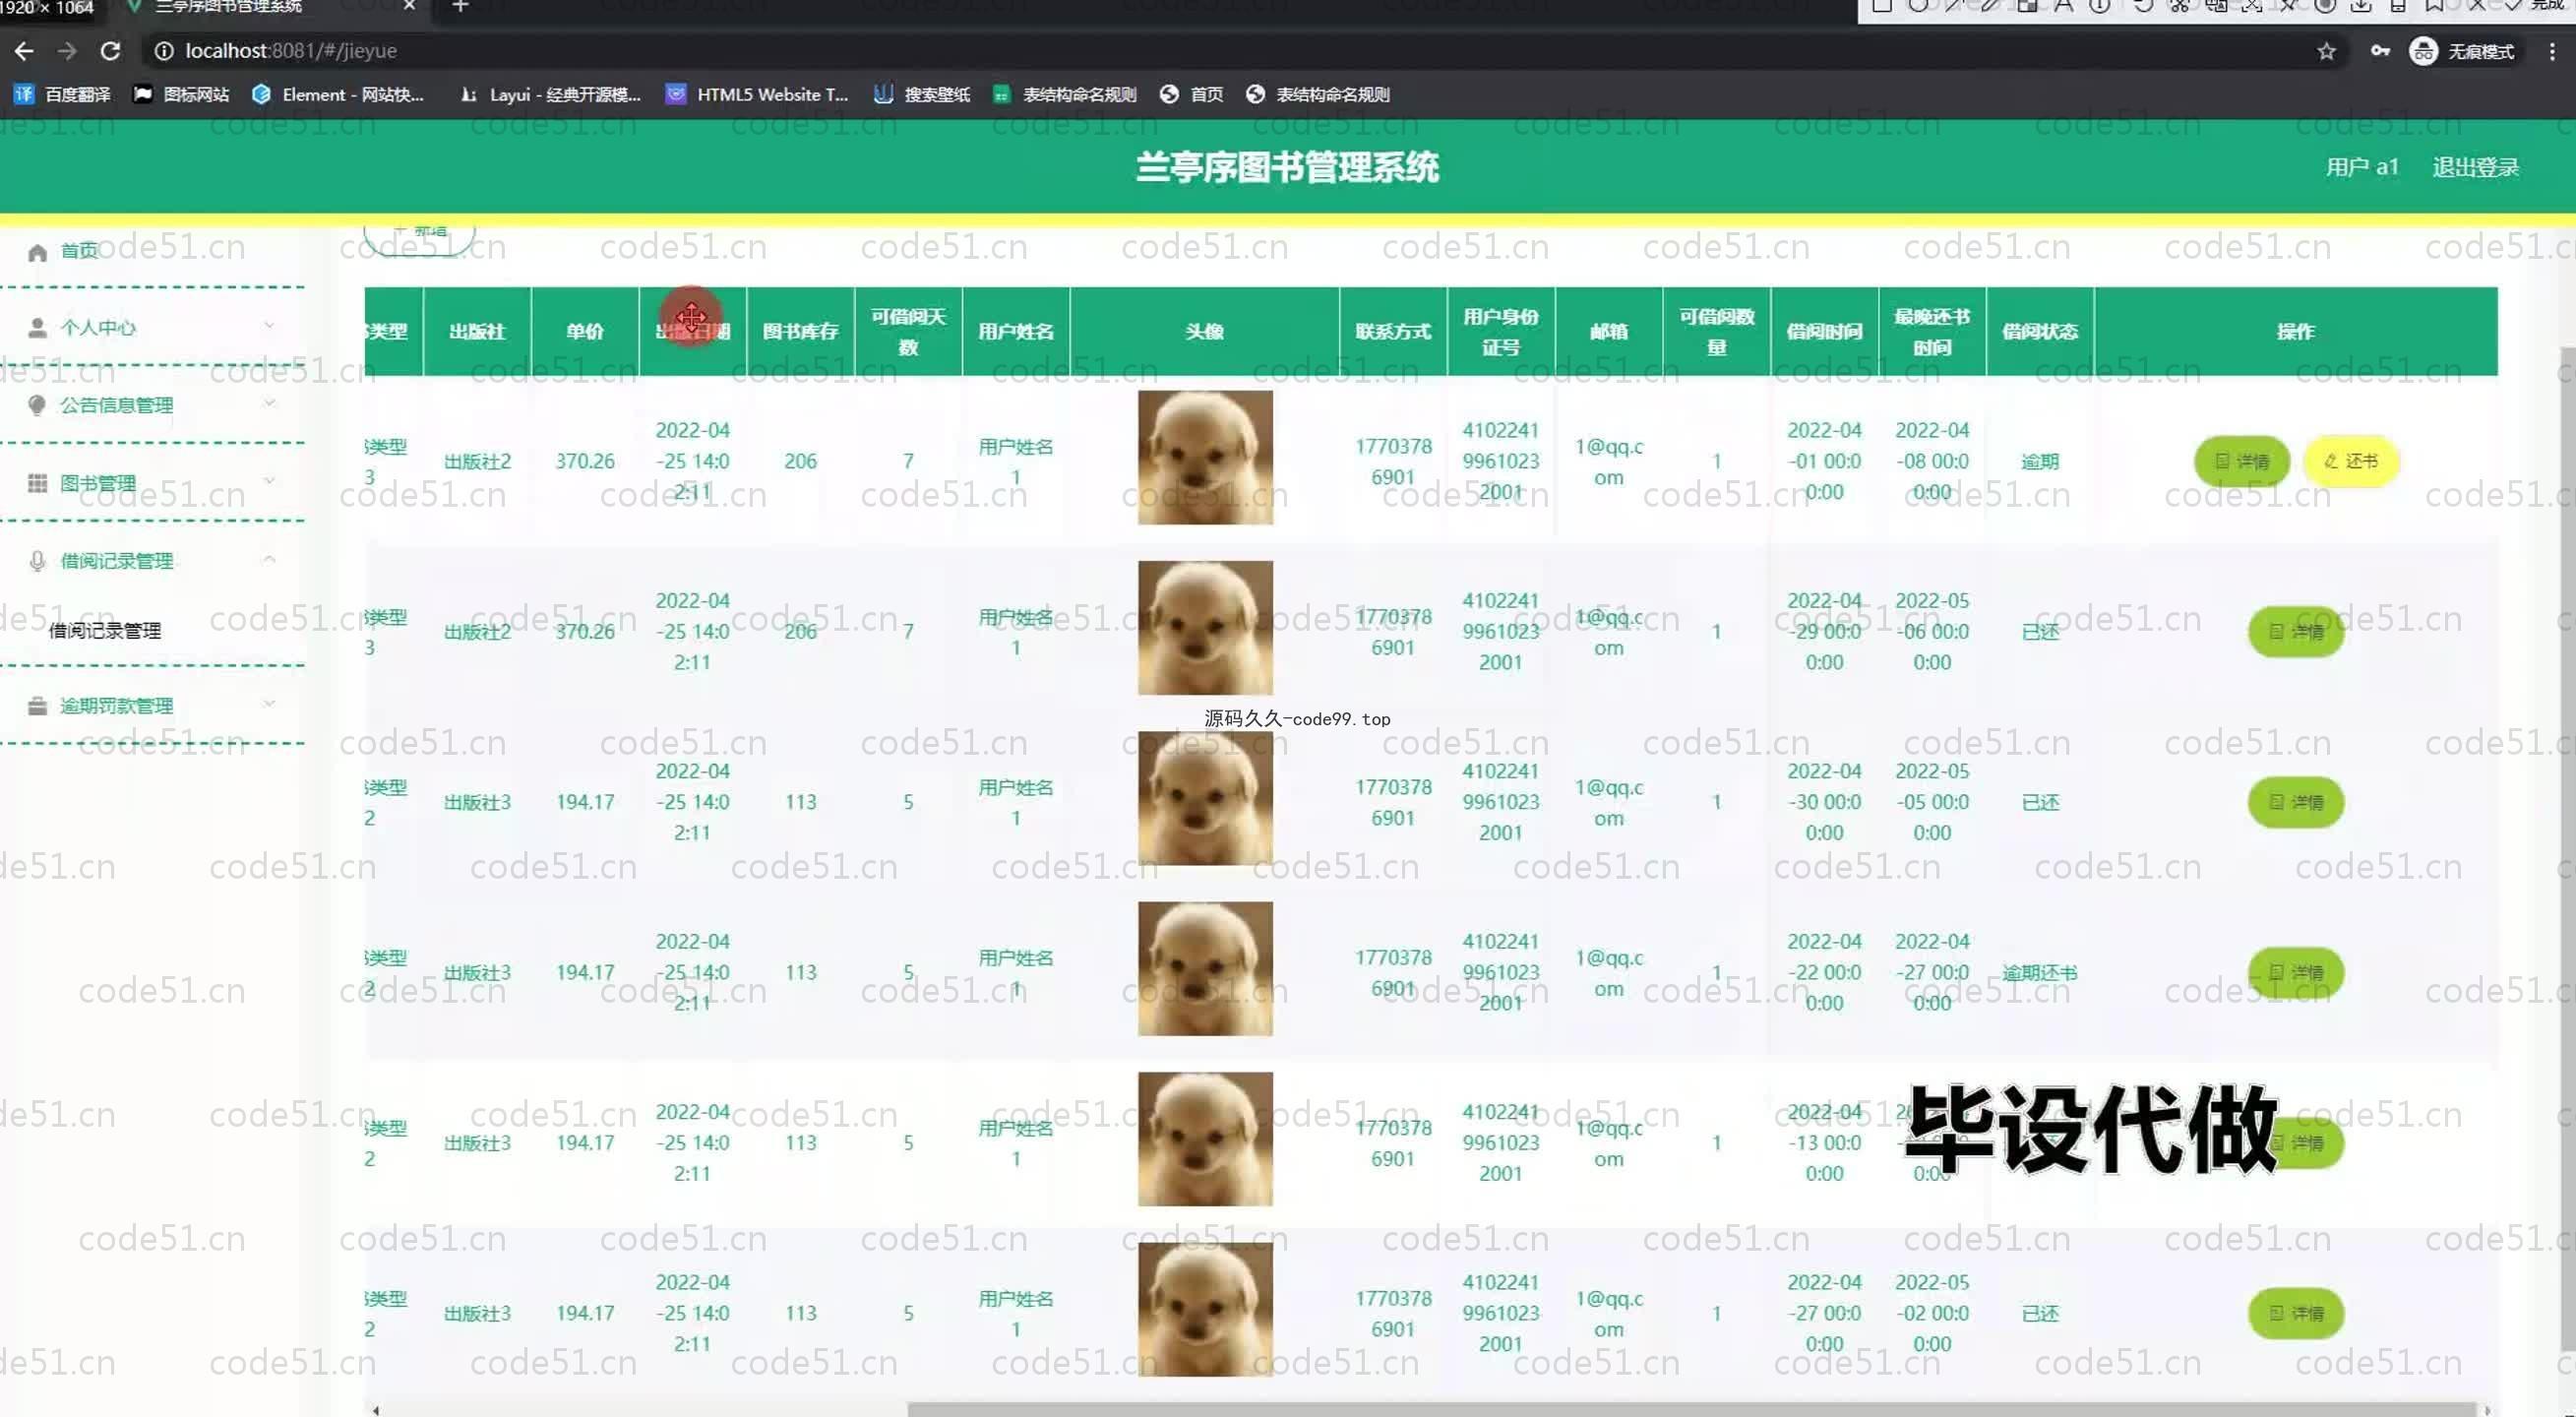The height and width of the screenshot is (1417, 2576).
Task: Click the 联系方式 column header
Action: coord(1393,331)
